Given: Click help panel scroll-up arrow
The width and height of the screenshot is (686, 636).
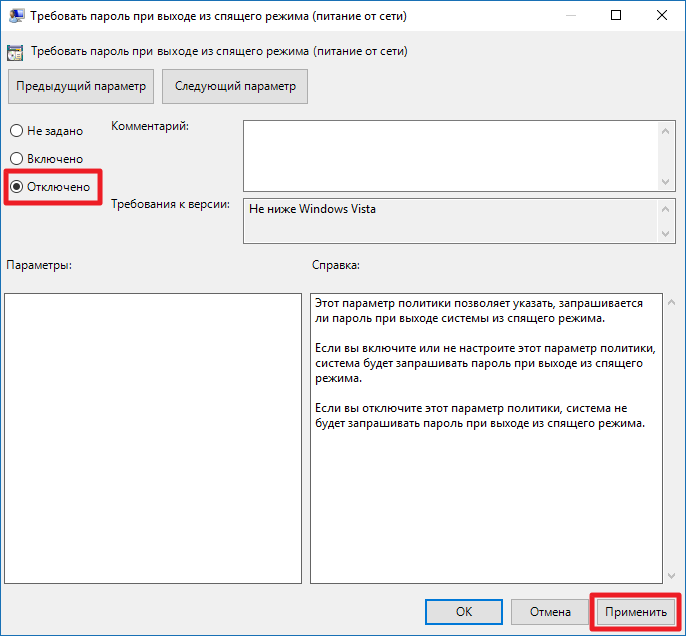Looking at the screenshot, I should (x=672, y=302).
